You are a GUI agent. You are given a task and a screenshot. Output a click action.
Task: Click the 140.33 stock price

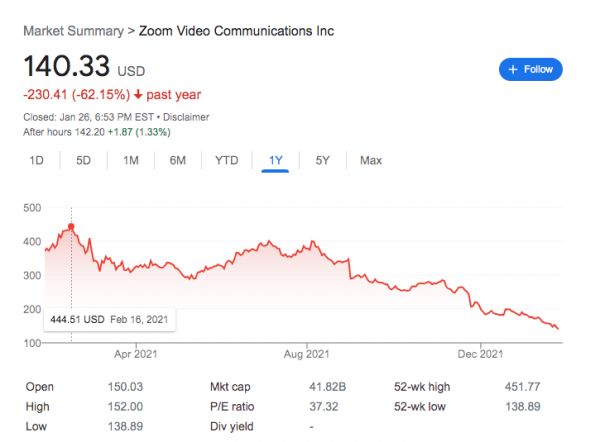point(66,68)
